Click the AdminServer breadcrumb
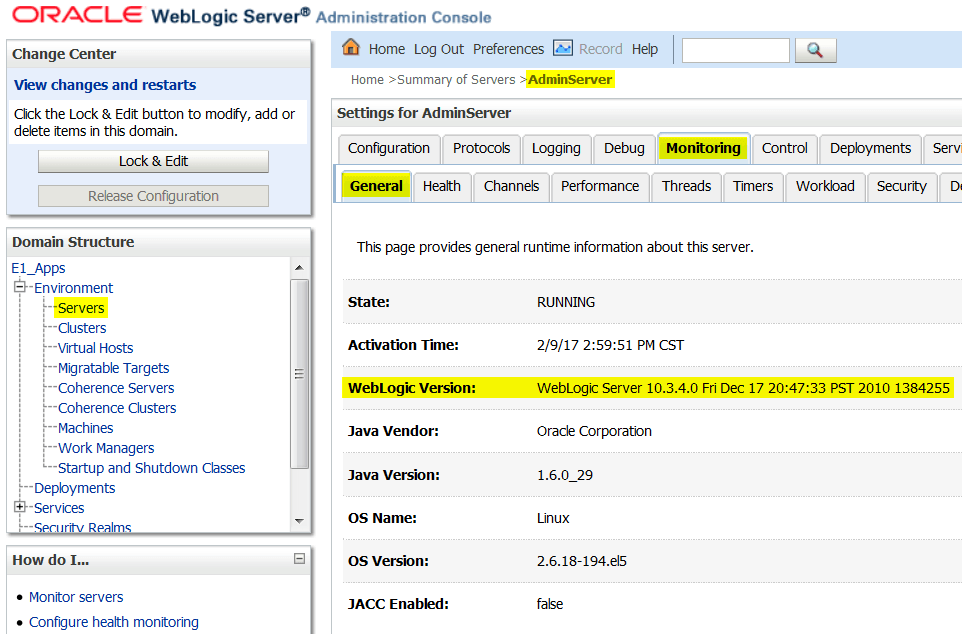Image resolution: width=962 pixels, height=634 pixels. [x=570, y=80]
